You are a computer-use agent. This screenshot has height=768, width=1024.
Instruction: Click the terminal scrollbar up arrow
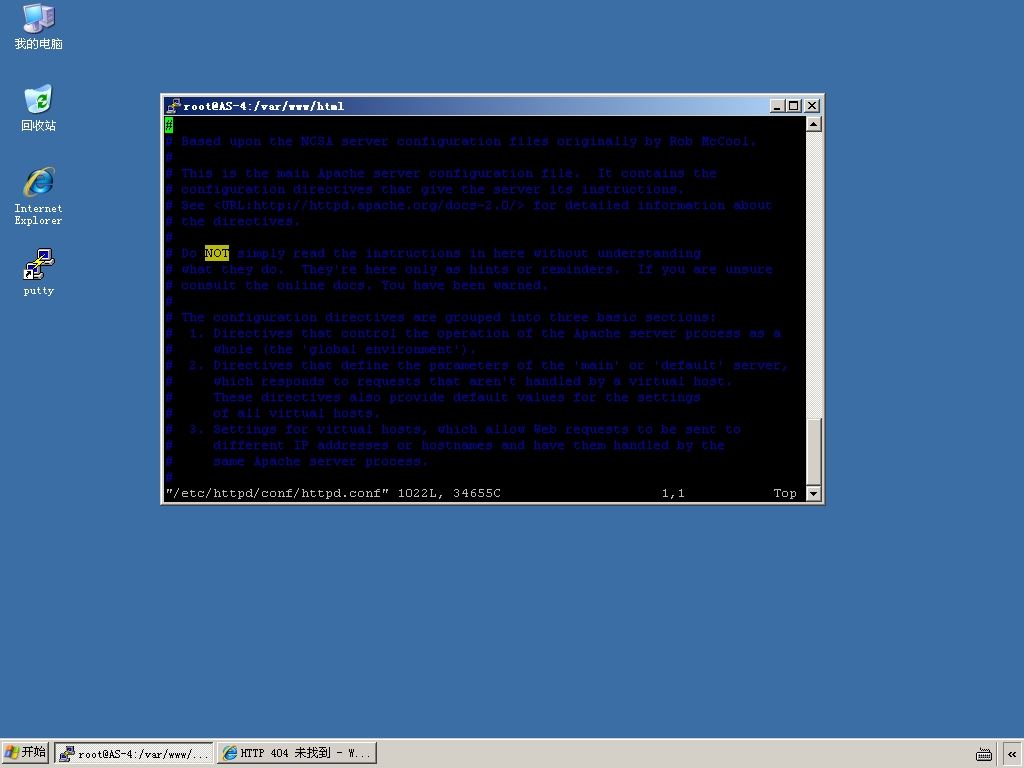(813, 124)
